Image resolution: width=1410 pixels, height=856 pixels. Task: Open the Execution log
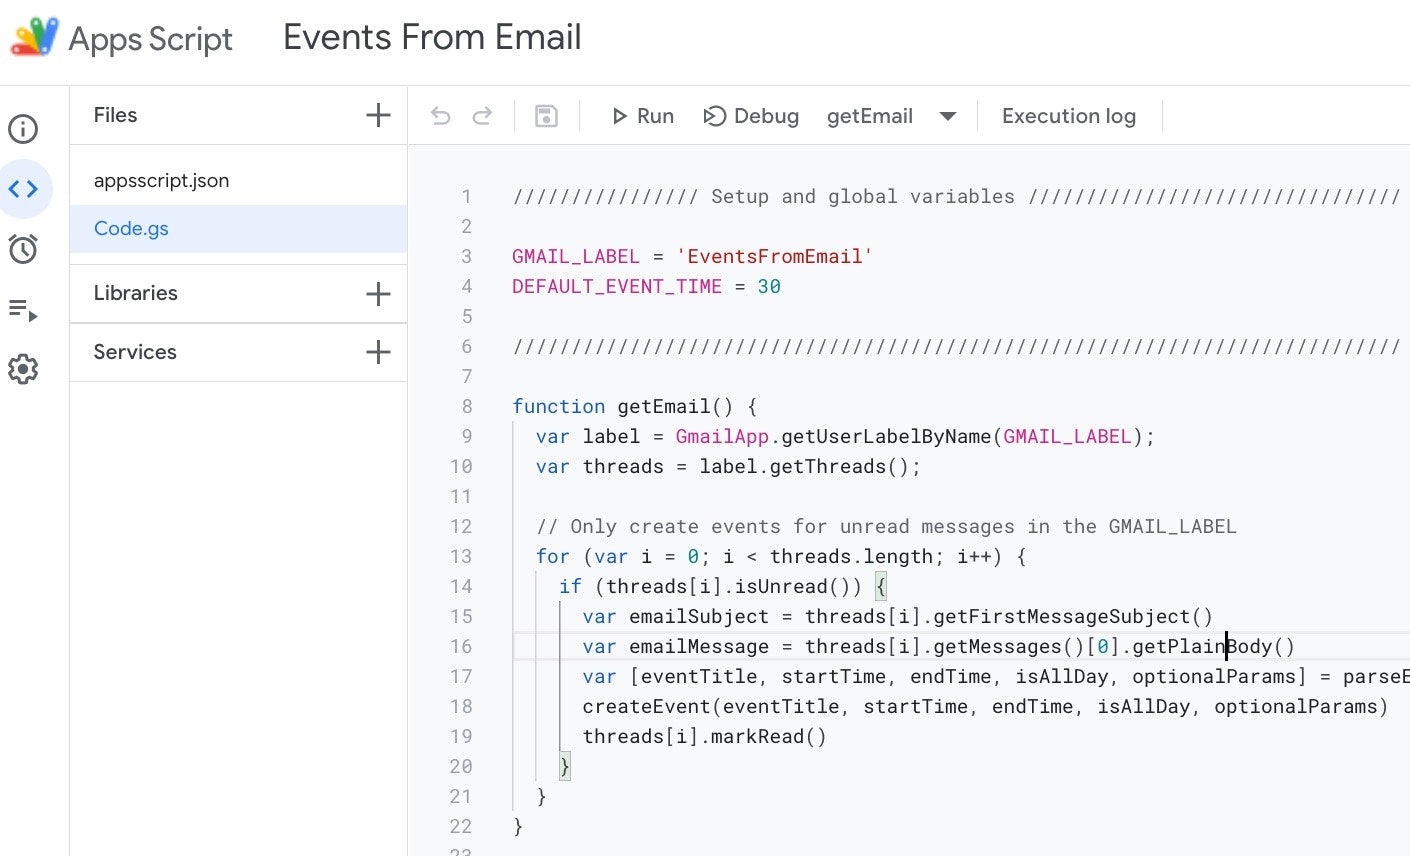coord(1068,115)
